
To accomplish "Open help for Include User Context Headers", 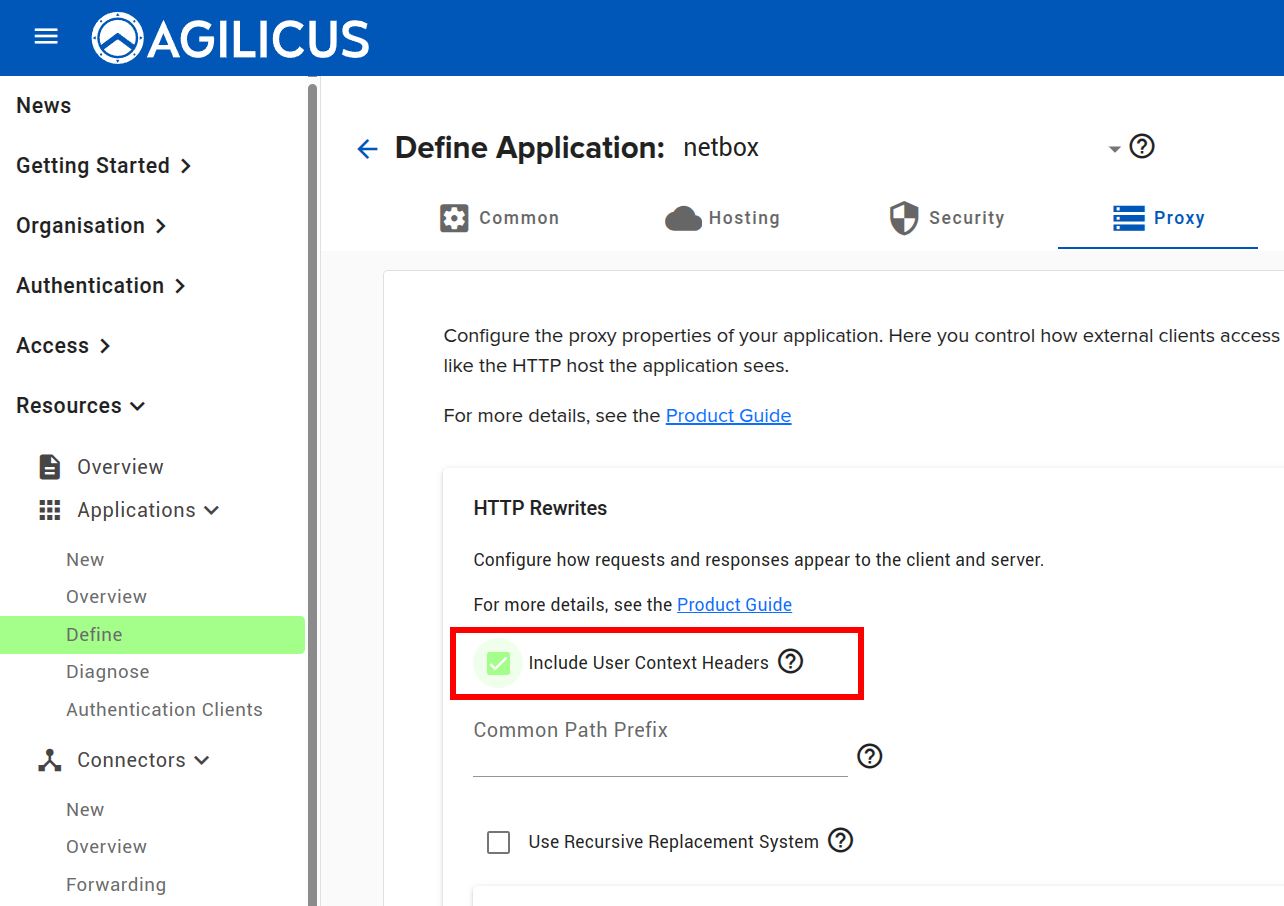I will click(790, 661).
